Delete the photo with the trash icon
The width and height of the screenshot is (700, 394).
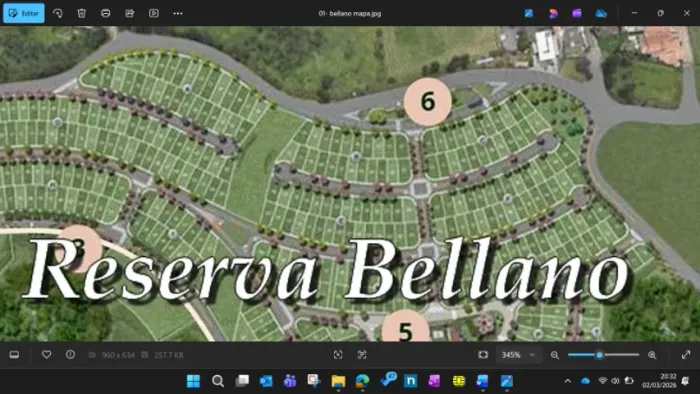[82, 13]
